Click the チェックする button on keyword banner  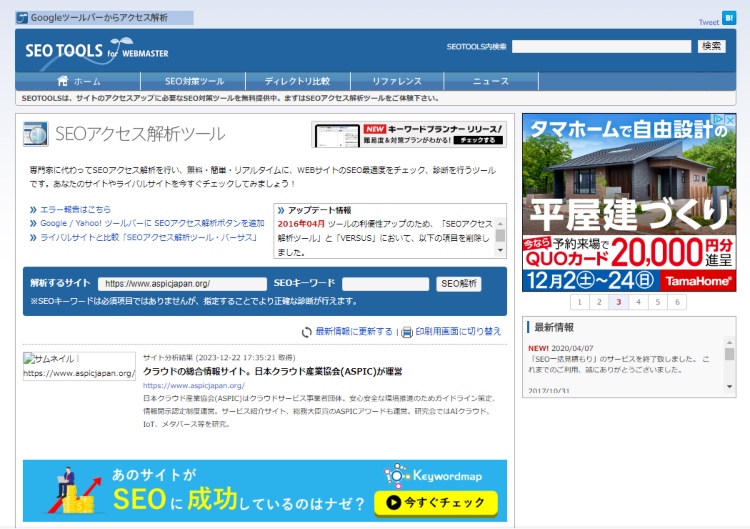[478, 140]
